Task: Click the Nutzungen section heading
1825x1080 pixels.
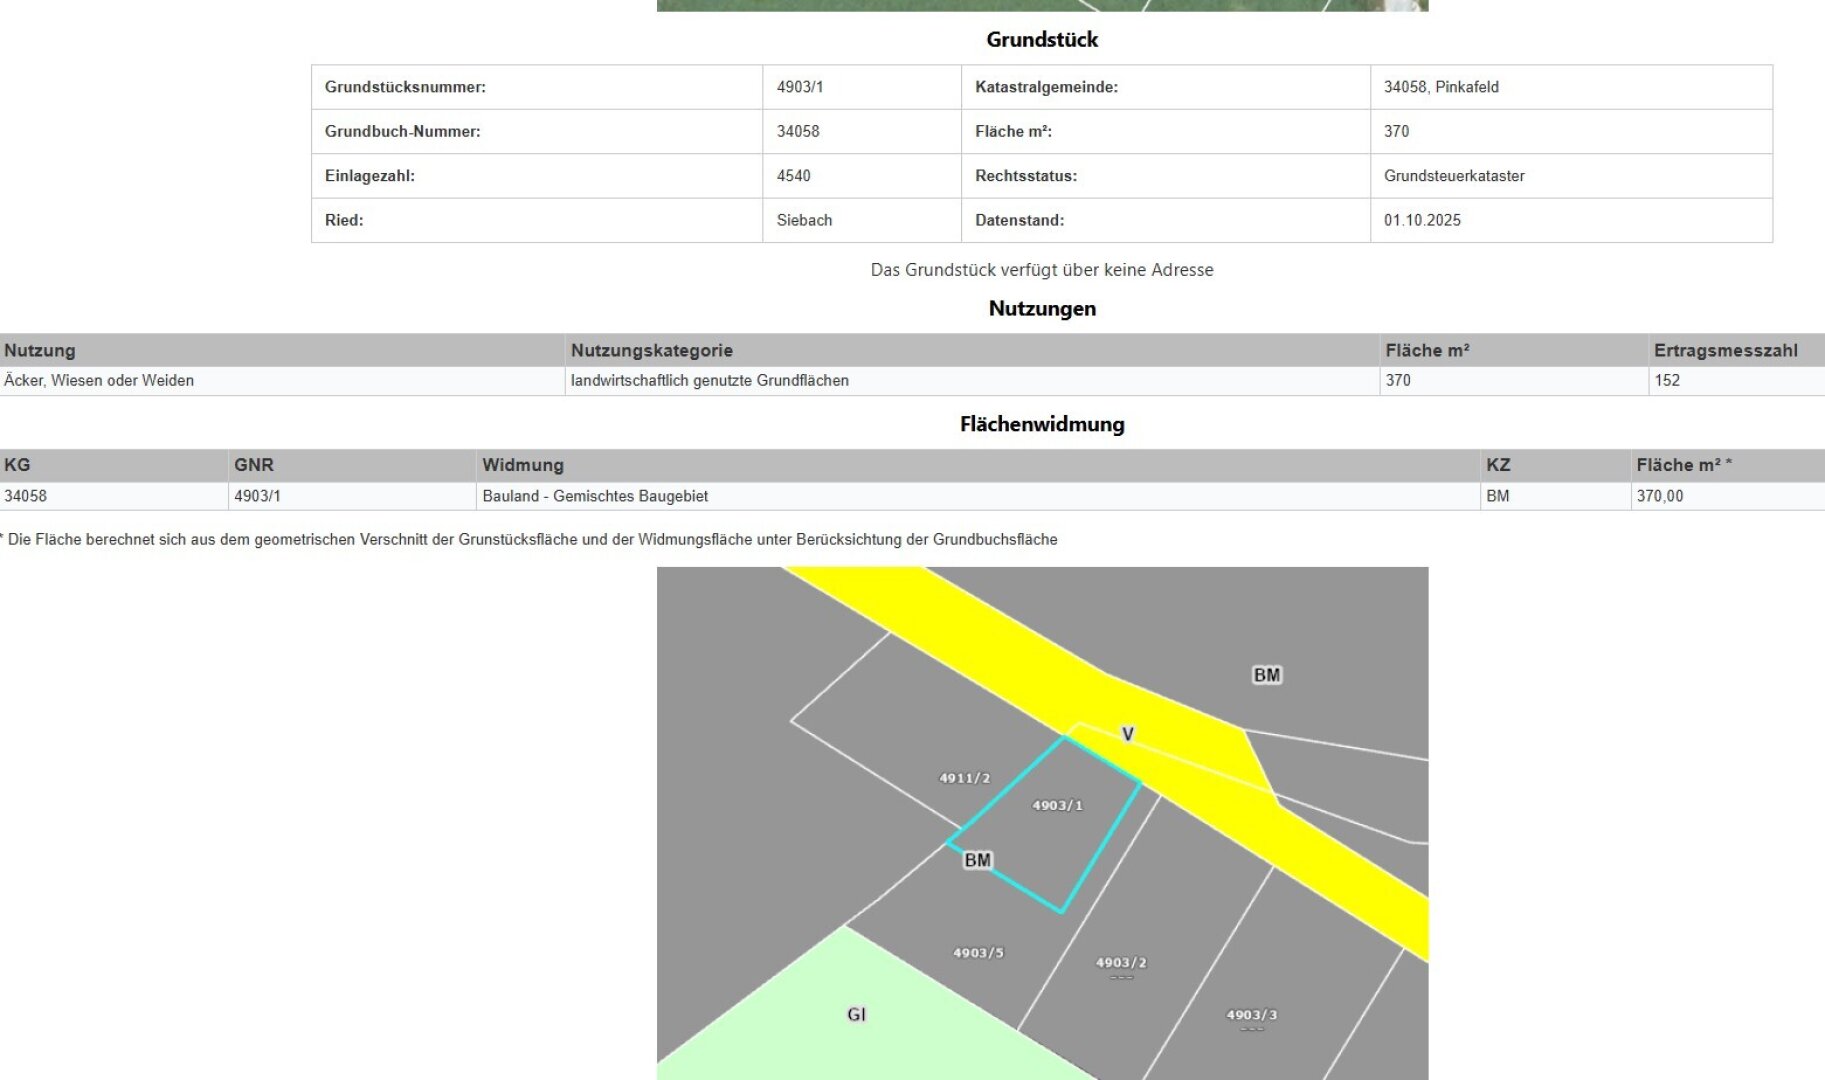Action: pyautogui.click(x=1042, y=308)
